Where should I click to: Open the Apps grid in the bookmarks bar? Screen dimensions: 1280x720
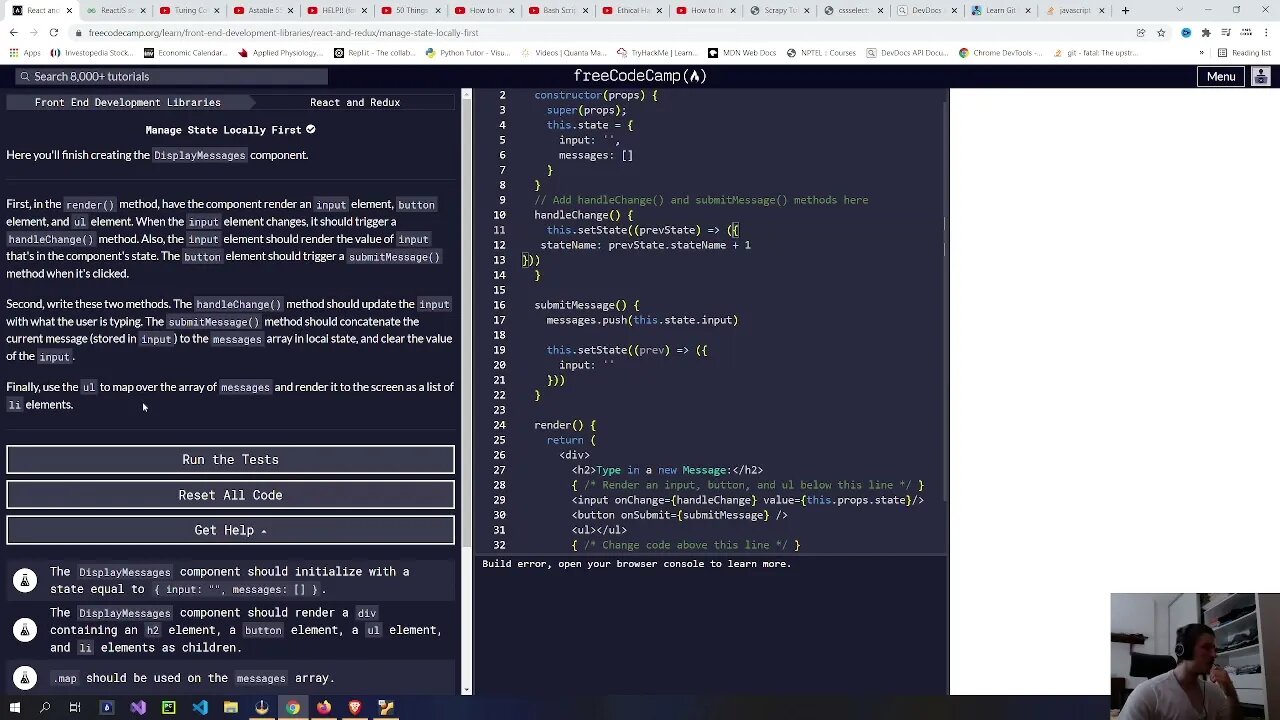[x=24, y=53]
